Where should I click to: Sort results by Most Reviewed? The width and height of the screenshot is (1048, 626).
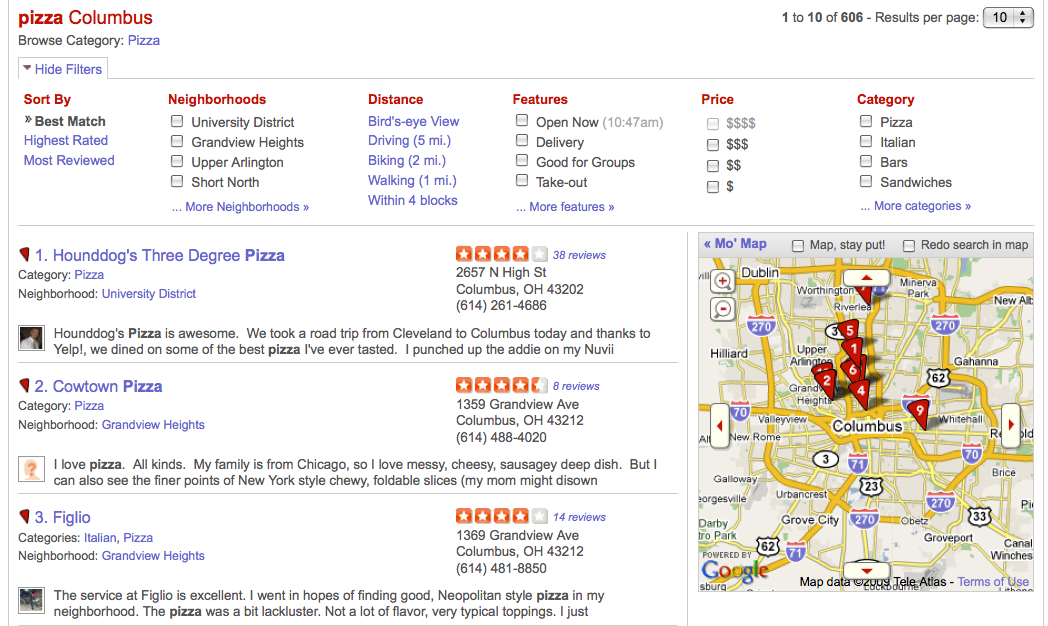coord(69,161)
